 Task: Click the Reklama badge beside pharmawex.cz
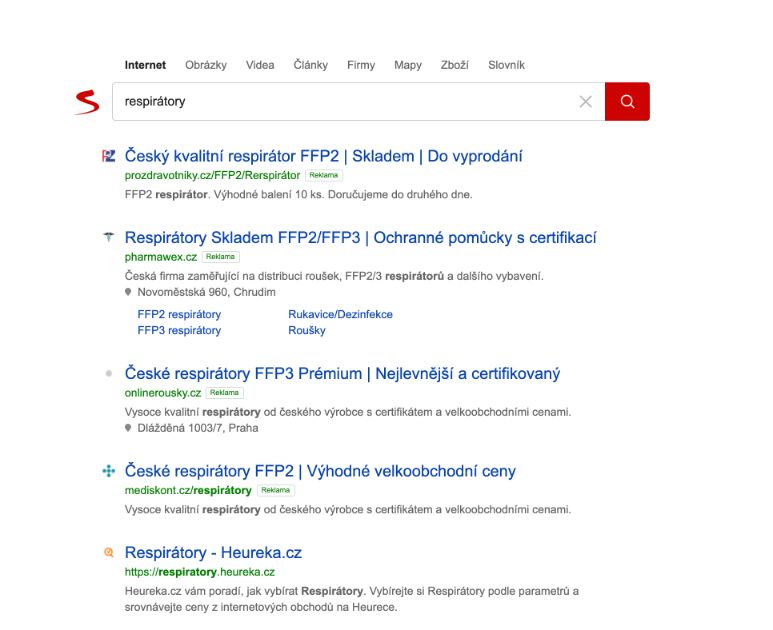point(220,257)
